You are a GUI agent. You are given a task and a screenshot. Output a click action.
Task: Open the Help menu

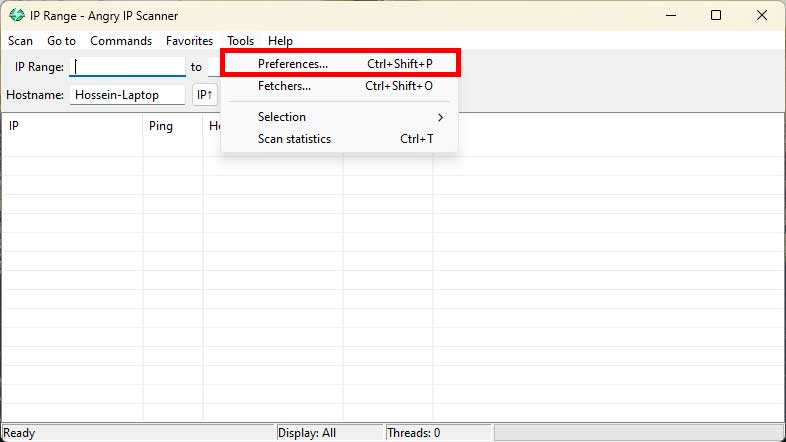280,41
